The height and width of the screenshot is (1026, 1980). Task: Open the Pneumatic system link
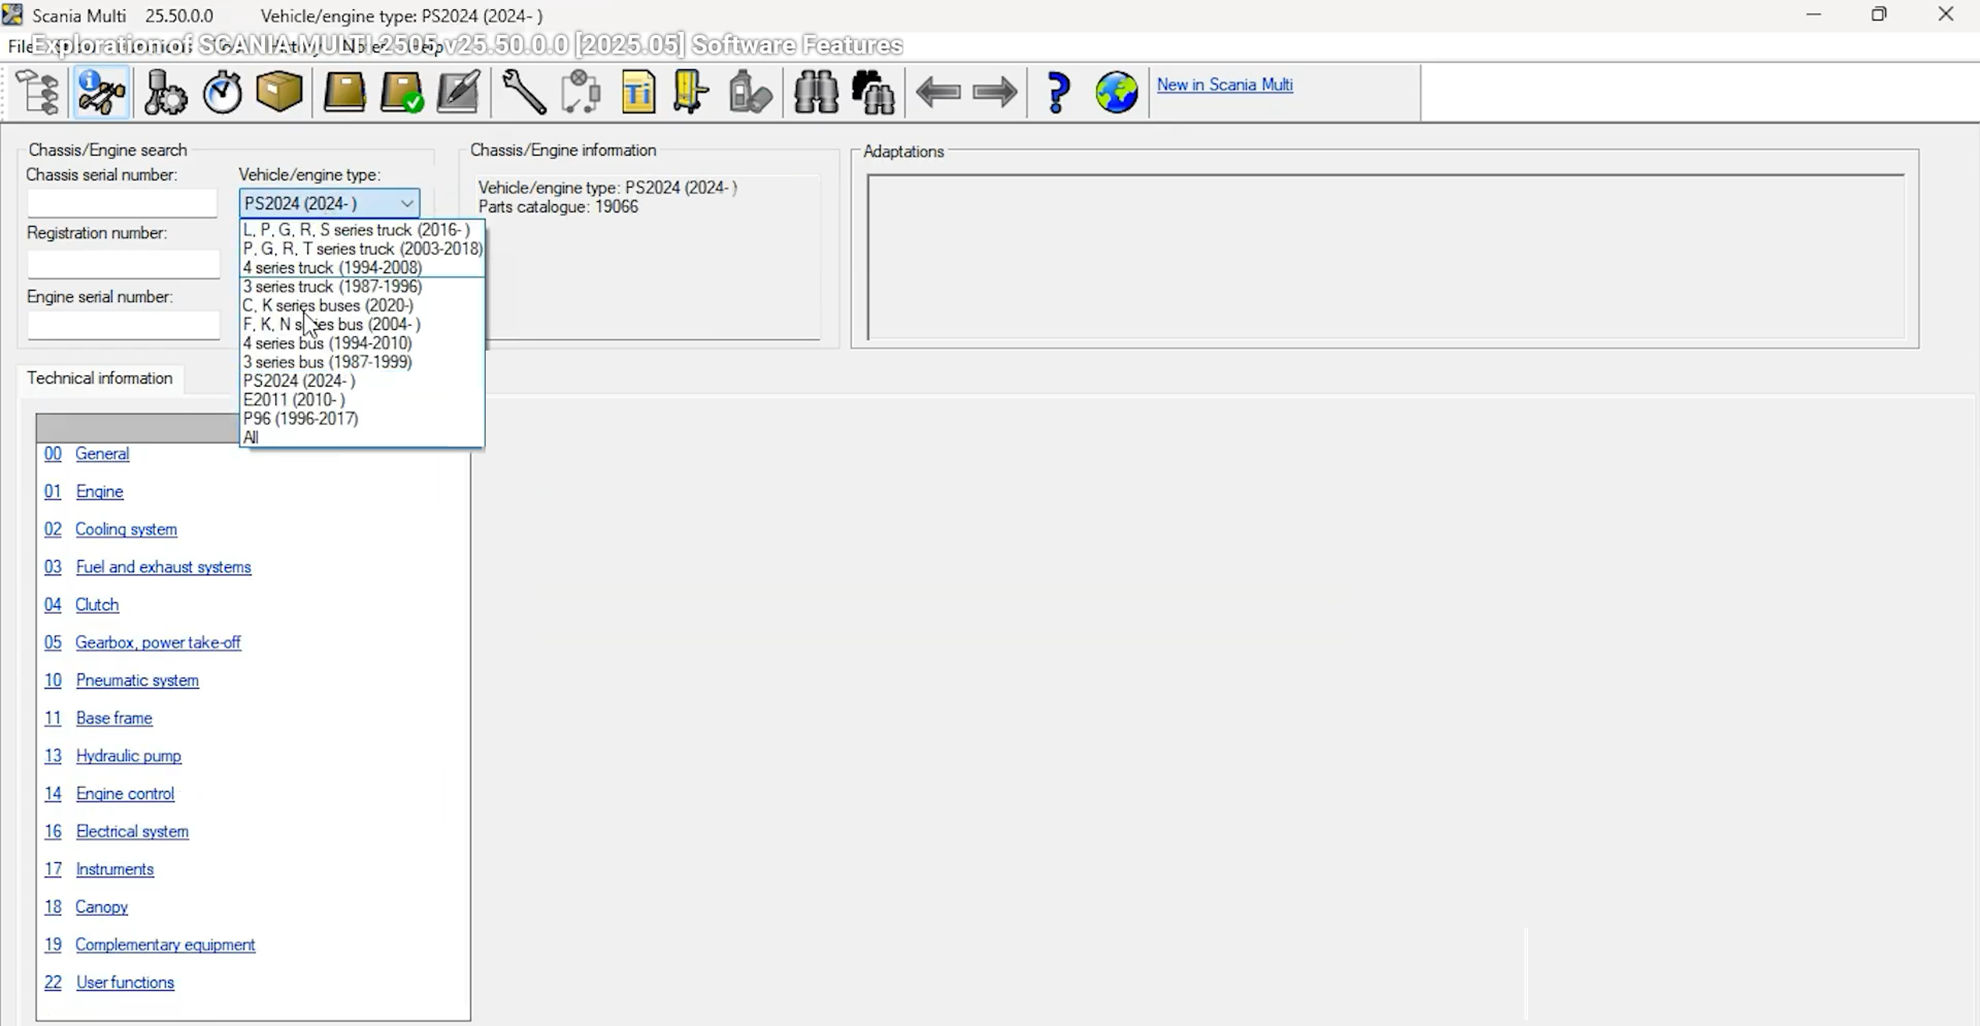[137, 681]
